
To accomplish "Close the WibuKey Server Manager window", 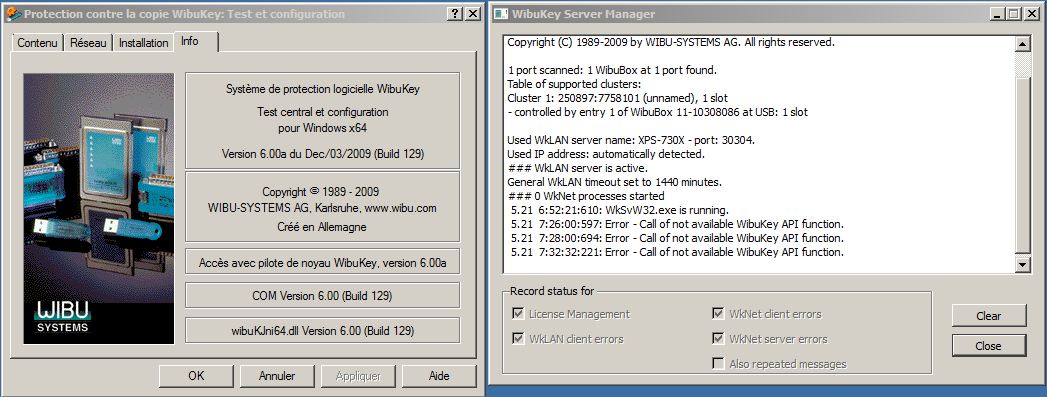I will (x=1032, y=13).
